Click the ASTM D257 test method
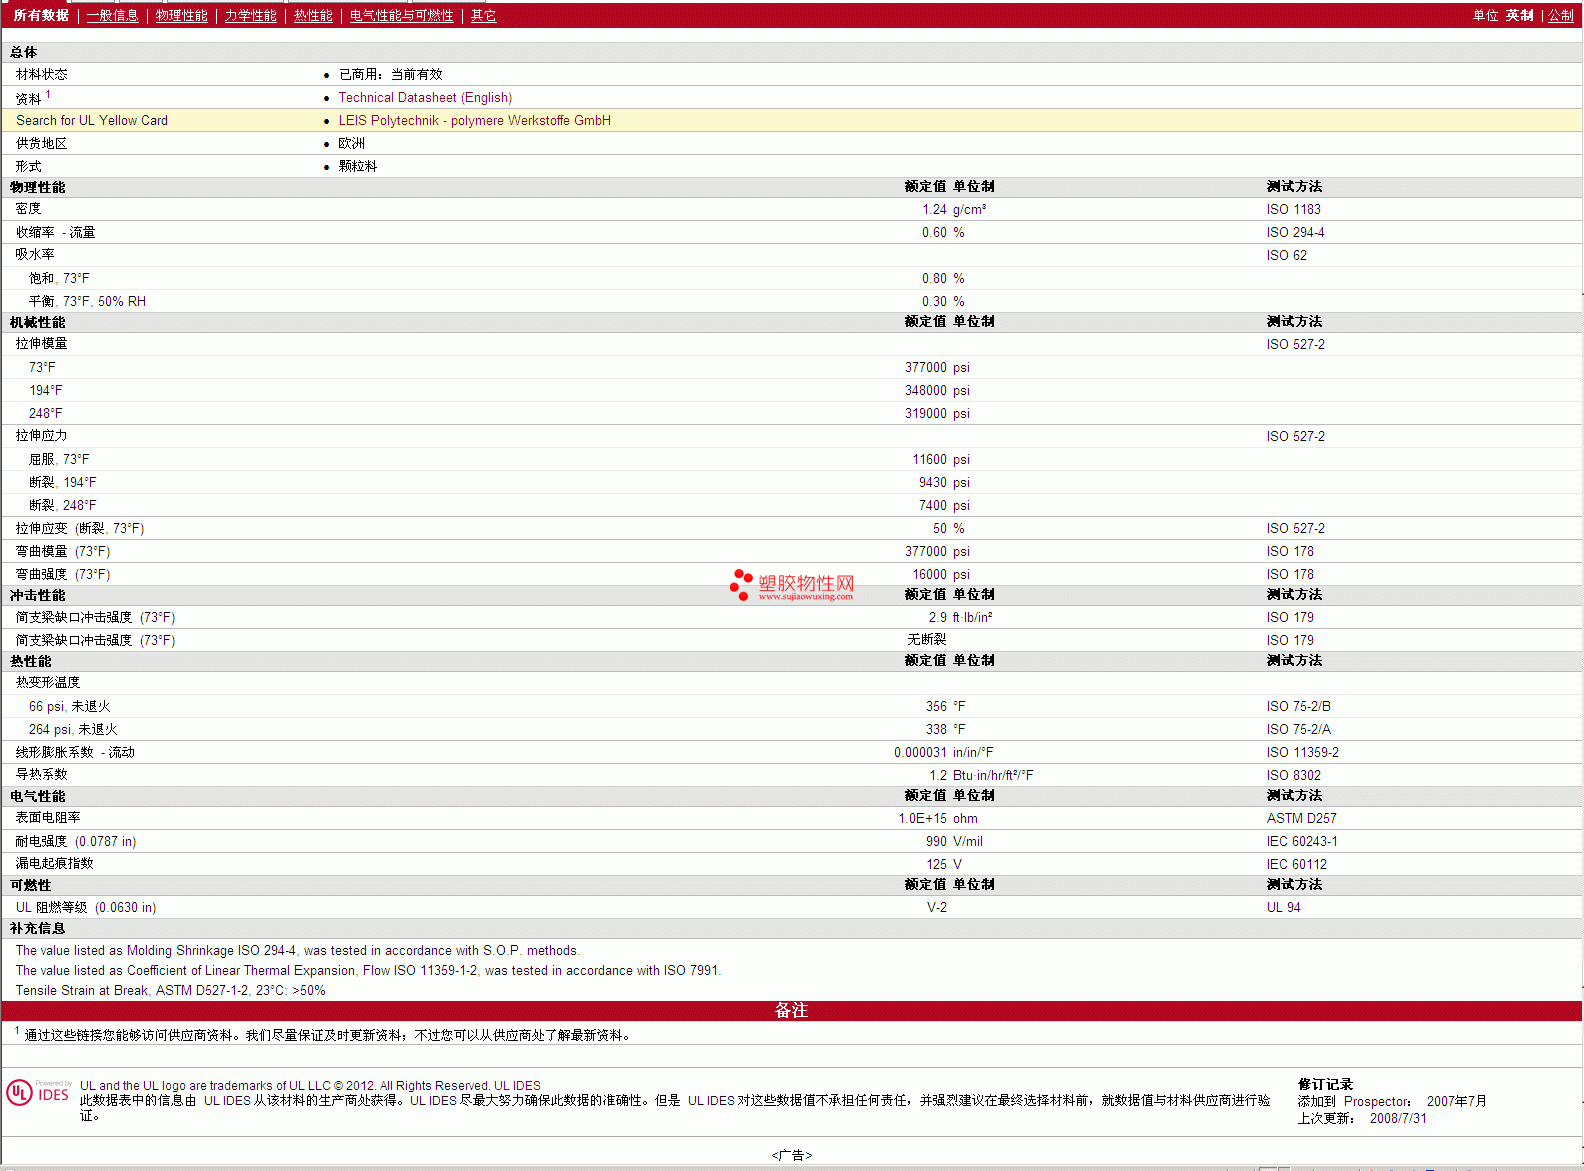Image resolution: width=1584 pixels, height=1171 pixels. click(1301, 819)
